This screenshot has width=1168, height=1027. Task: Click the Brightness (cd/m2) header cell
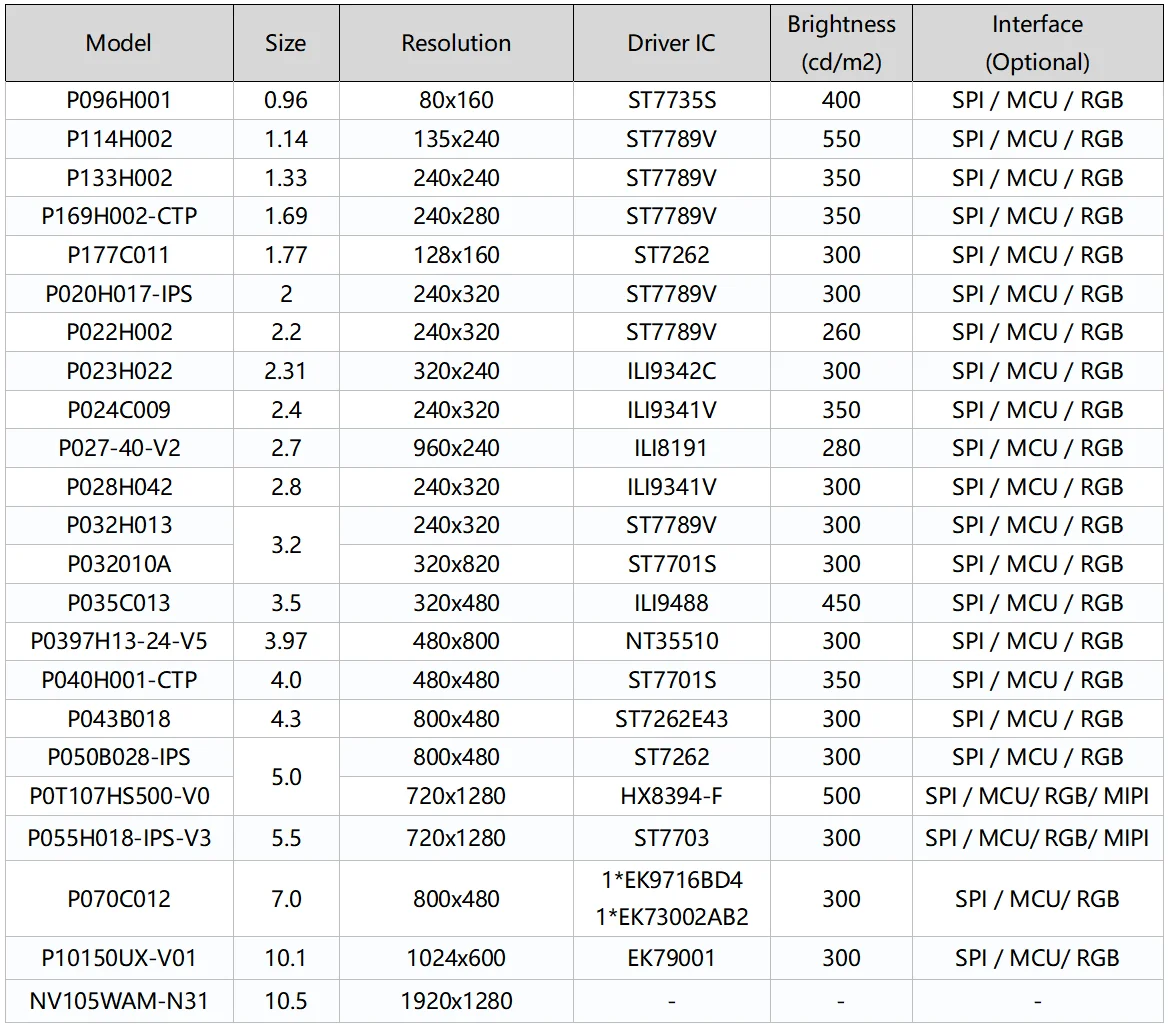click(841, 43)
